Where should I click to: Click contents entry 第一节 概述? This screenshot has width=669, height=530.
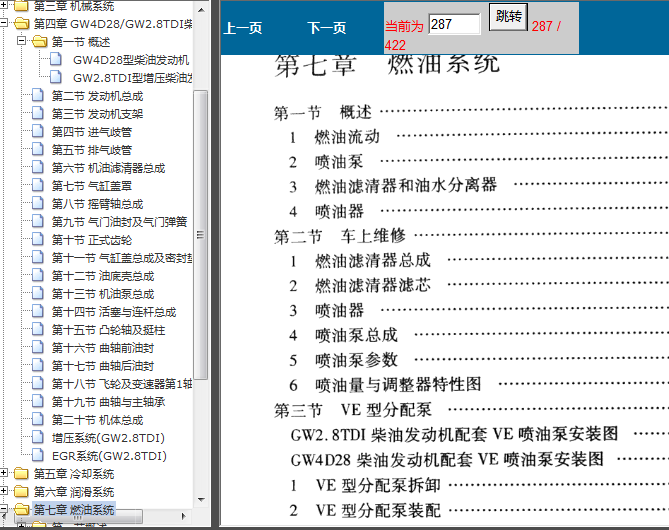323,113
